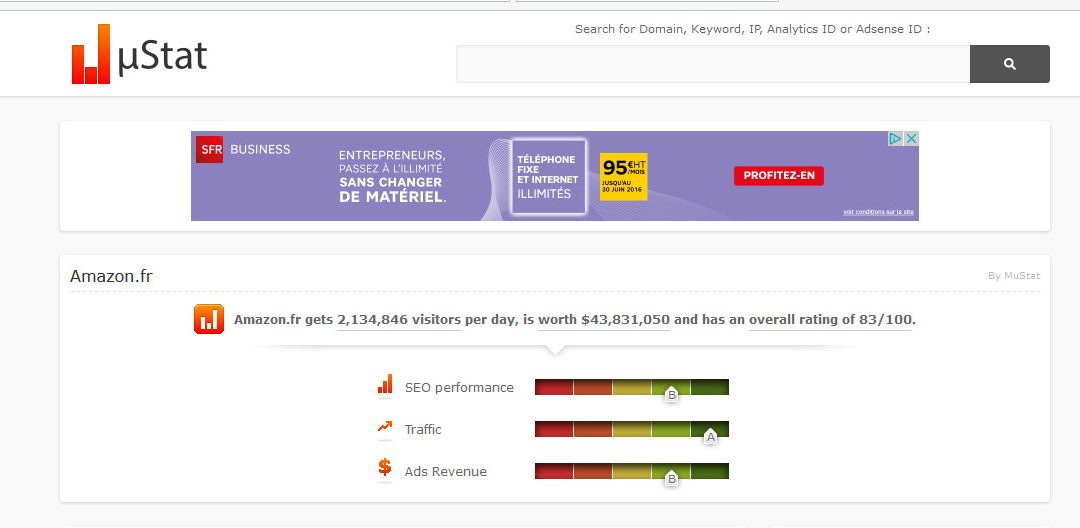Click the 'Ads Revenue' label
This screenshot has width=1080, height=528.
coord(446,472)
